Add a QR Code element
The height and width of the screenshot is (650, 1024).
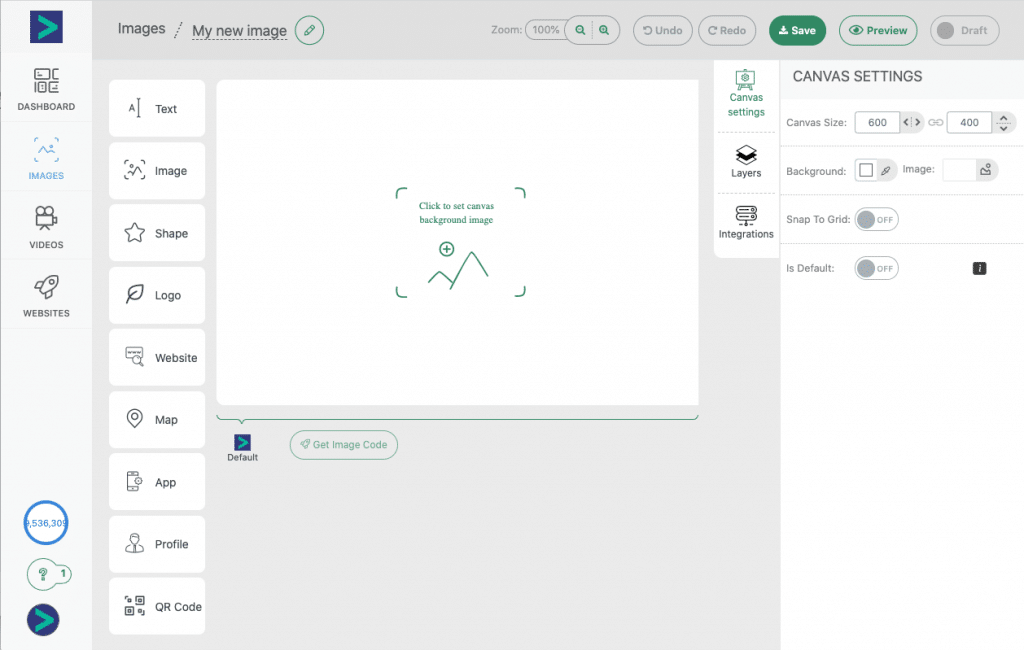pyautogui.click(x=156, y=606)
